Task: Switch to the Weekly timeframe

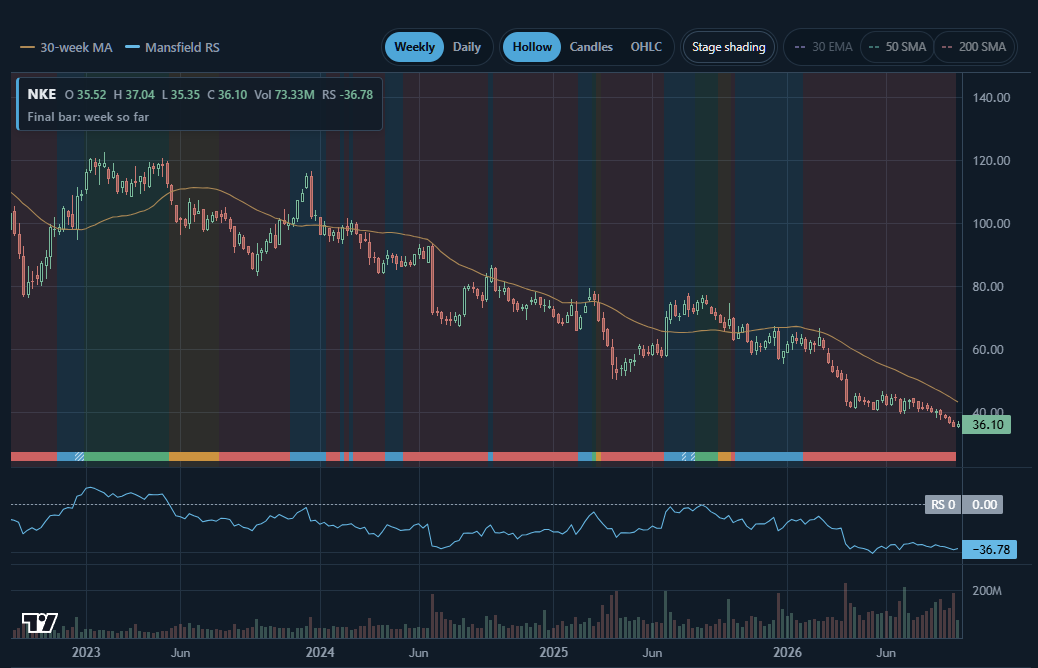Action: (414, 47)
